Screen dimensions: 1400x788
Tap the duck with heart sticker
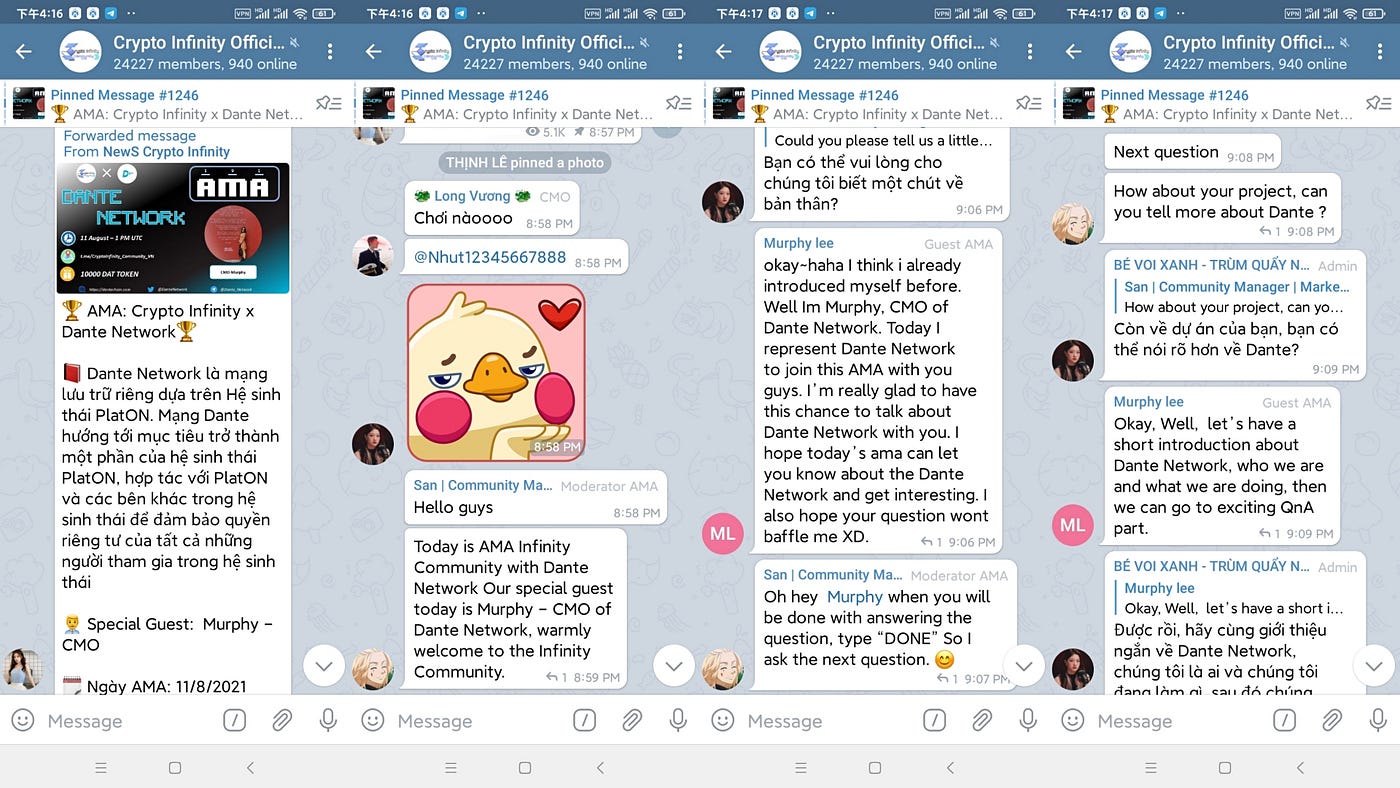[496, 372]
